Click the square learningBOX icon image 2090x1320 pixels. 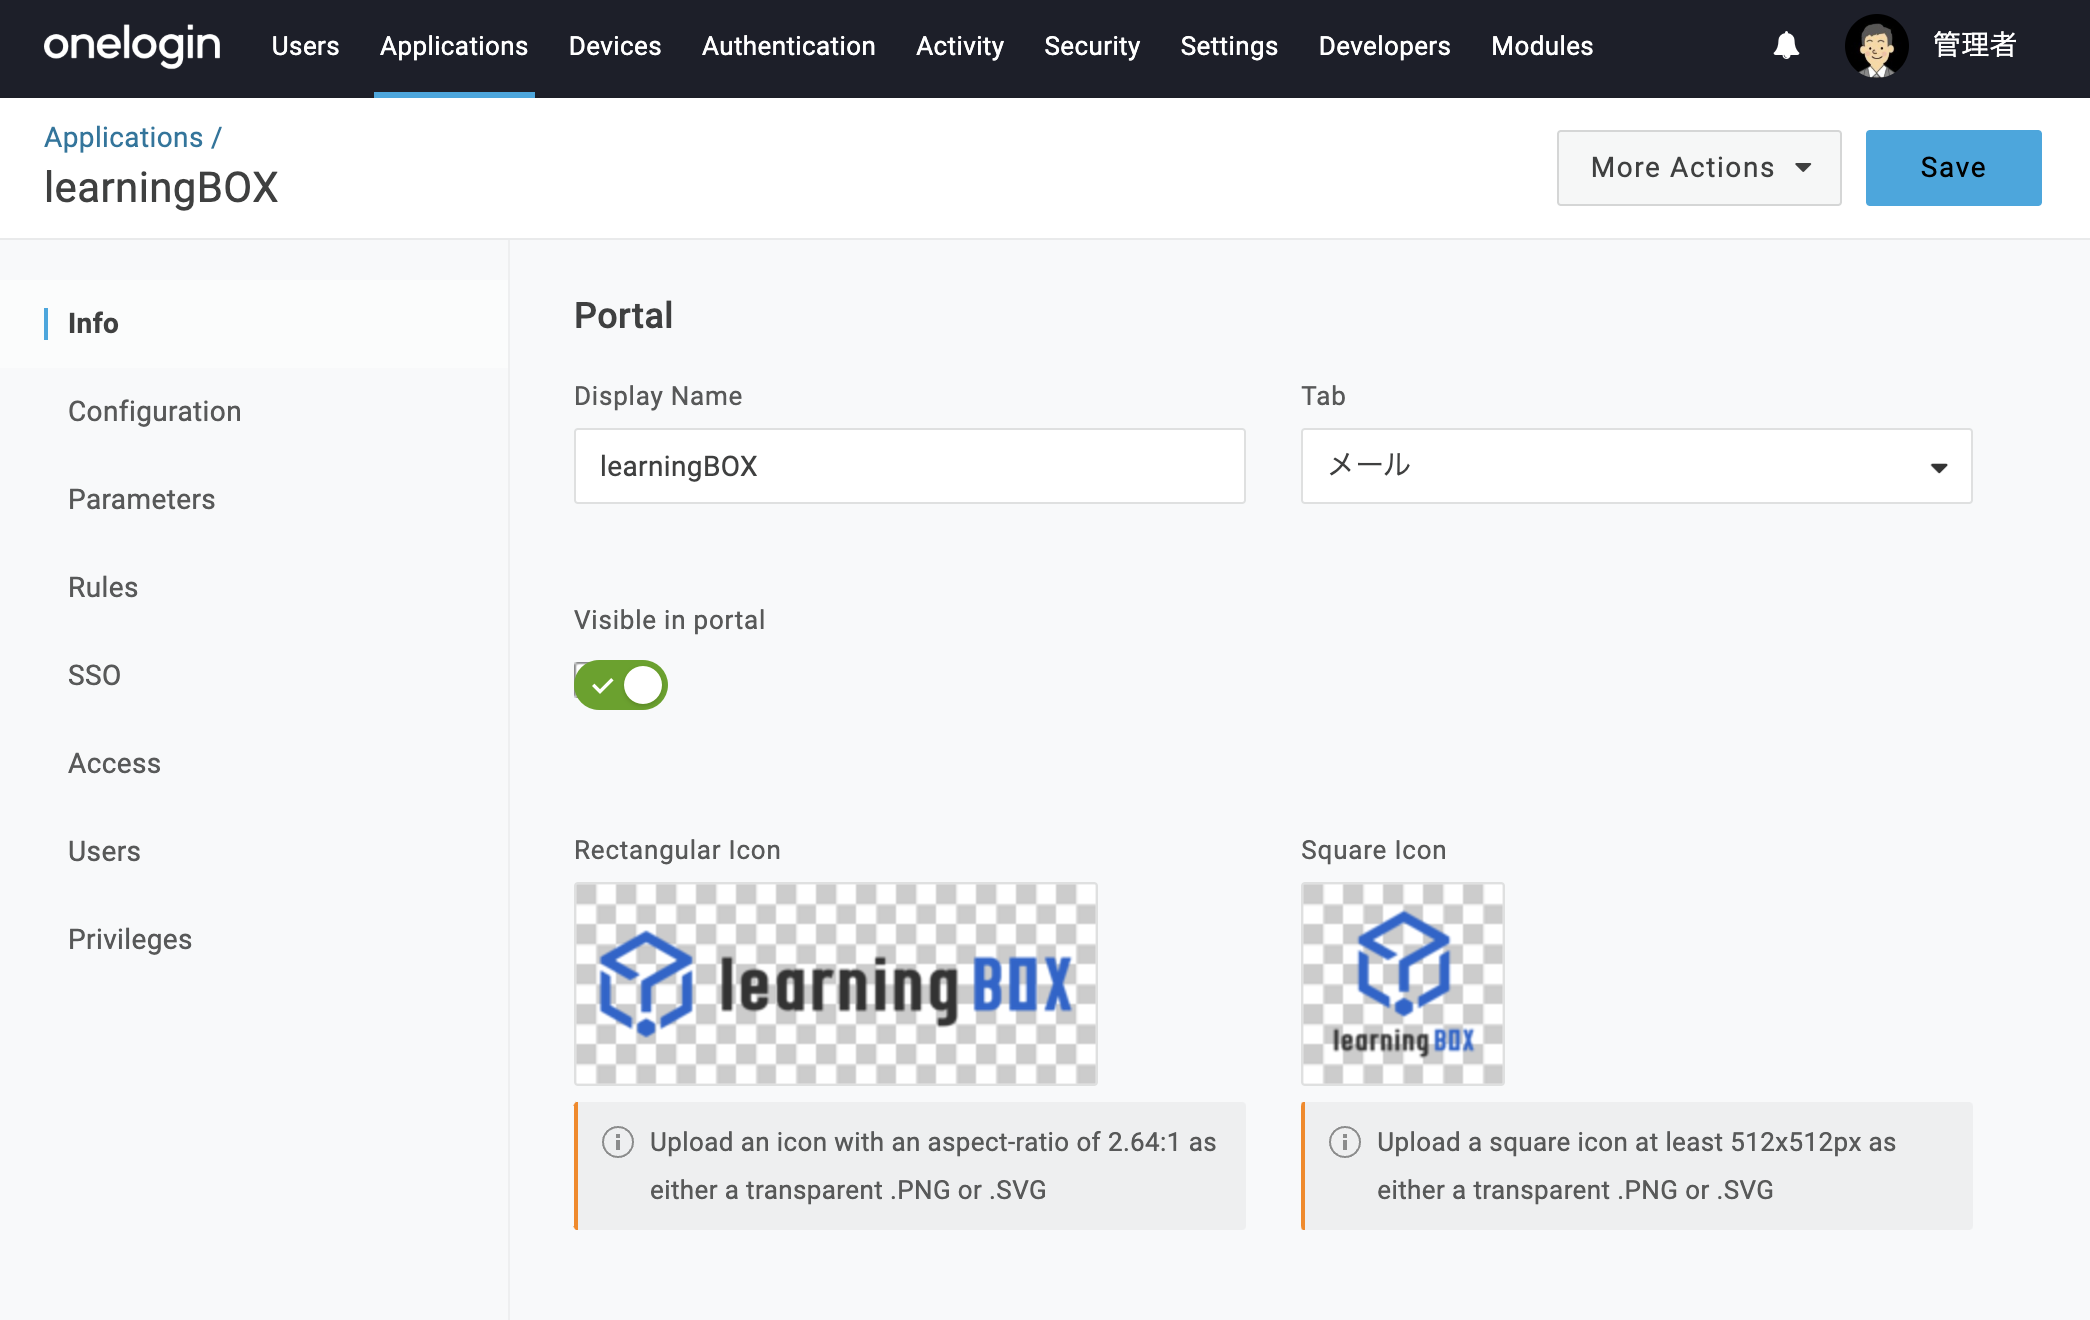click(x=1402, y=984)
